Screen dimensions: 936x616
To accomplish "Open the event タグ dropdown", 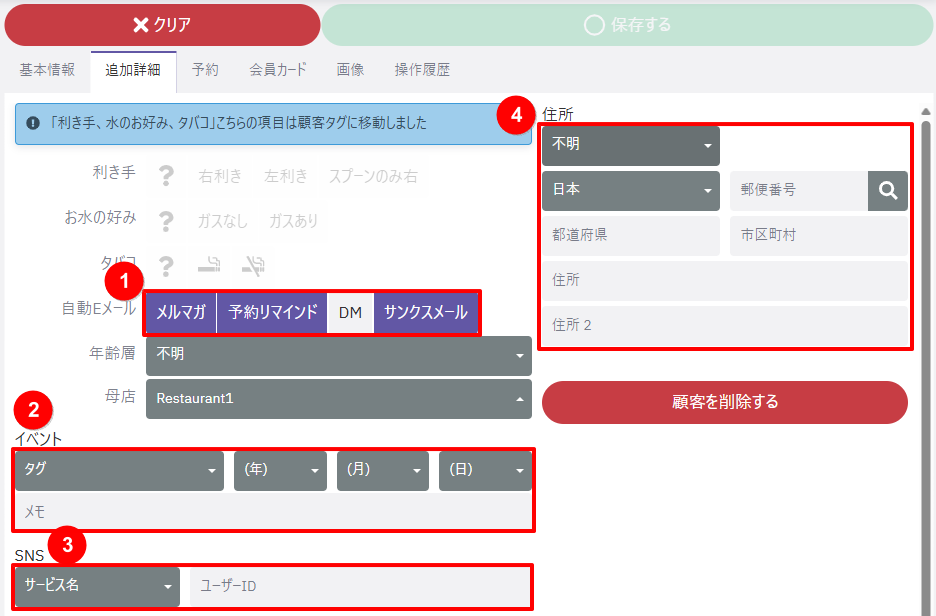I will pyautogui.click(x=119, y=470).
